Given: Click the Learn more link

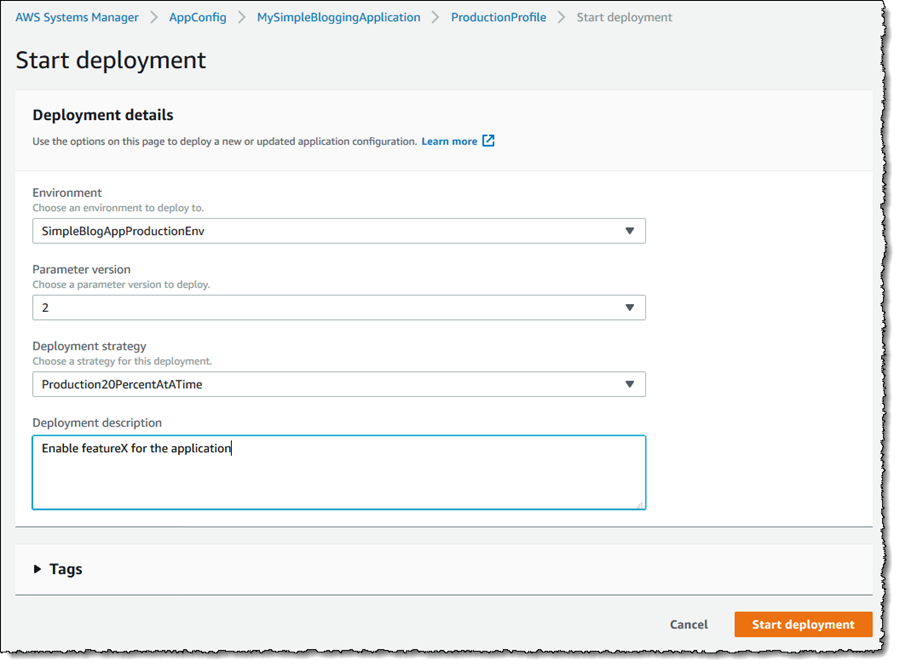Looking at the screenshot, I should pyautogui.click(x=449, y=141).
